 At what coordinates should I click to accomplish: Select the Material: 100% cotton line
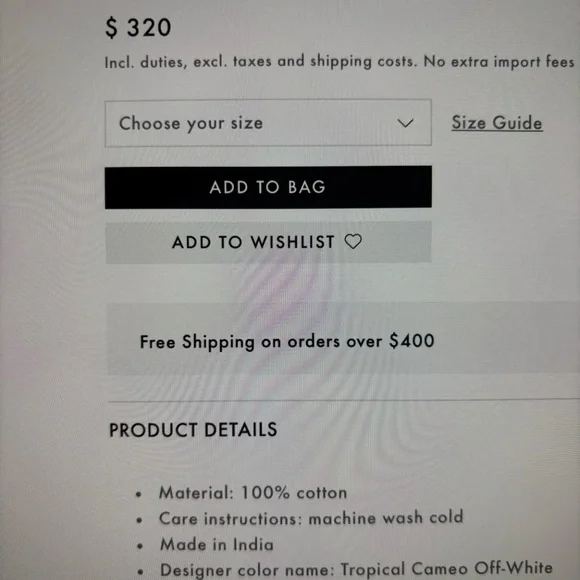[x=253, y=493]
